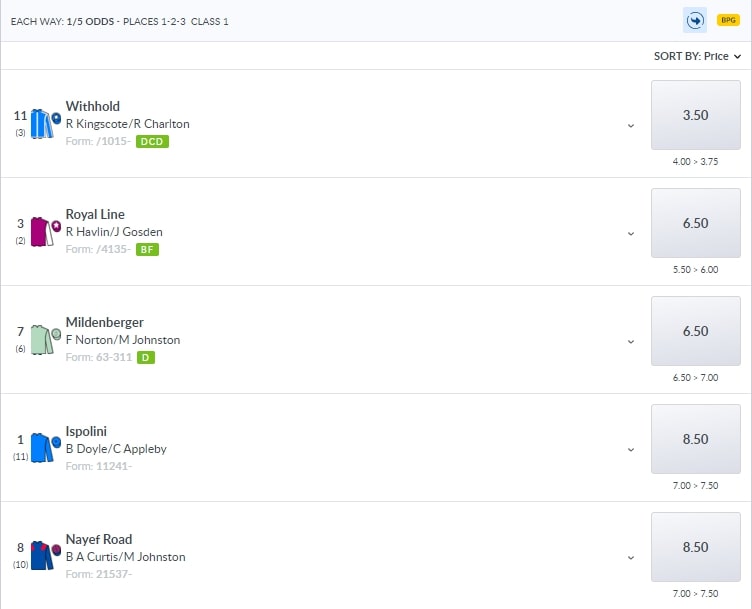This screenshot has width=752, height=609.
Task: Expand Mildenberger's runner details chevron
Action: click(x=631, y=341)
